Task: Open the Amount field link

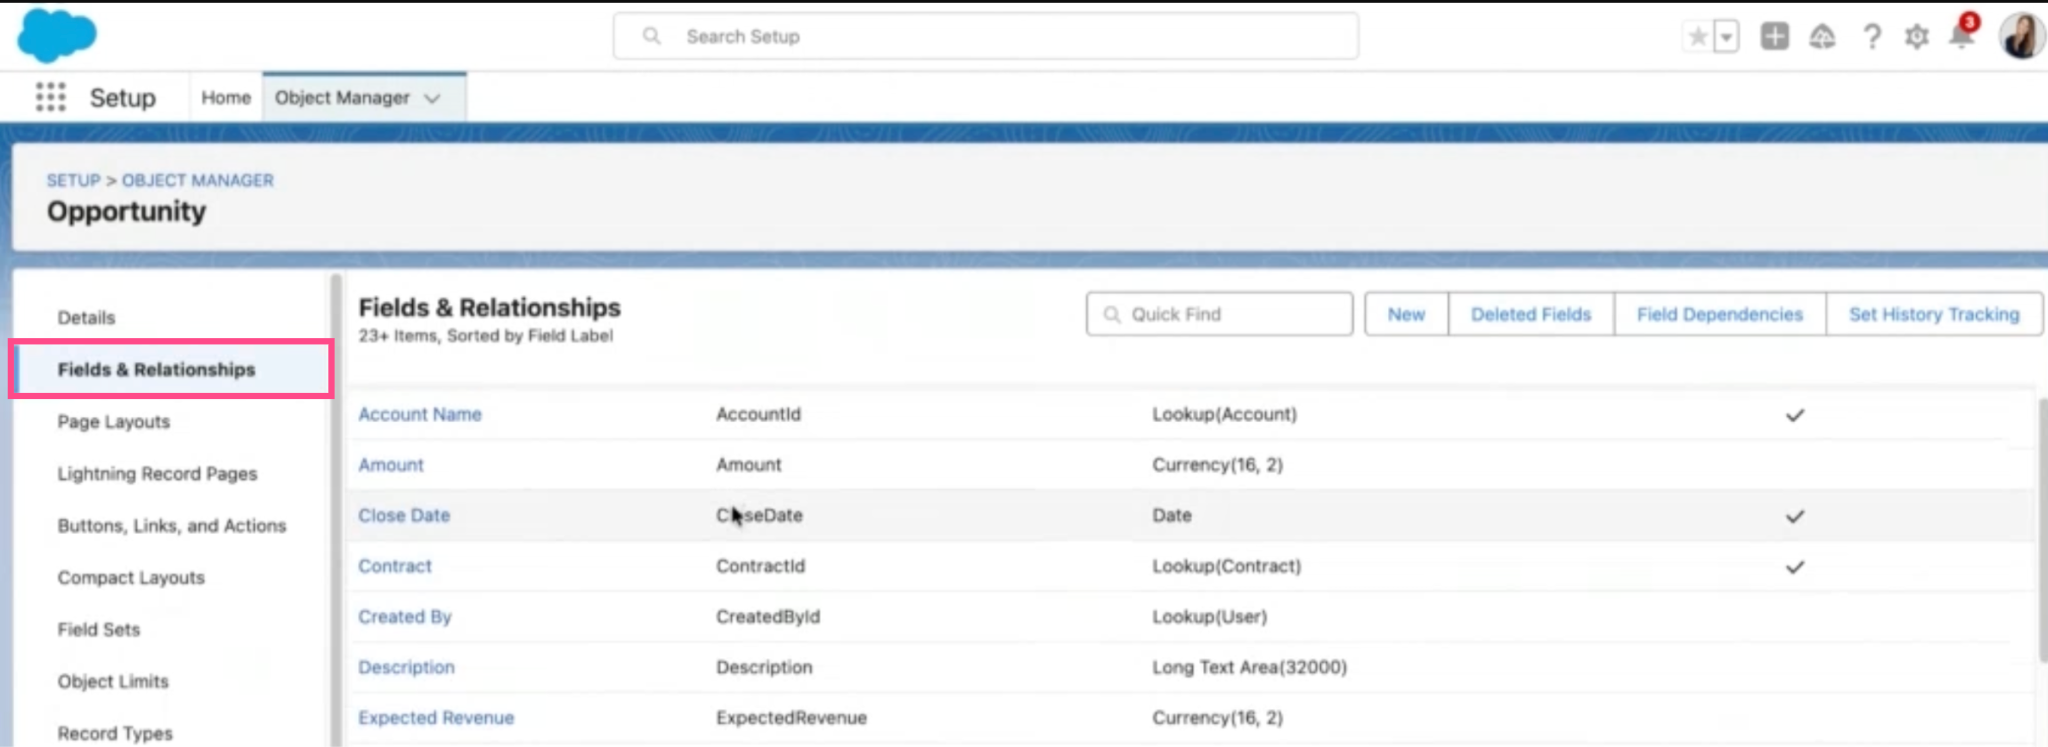Action: 390,465
